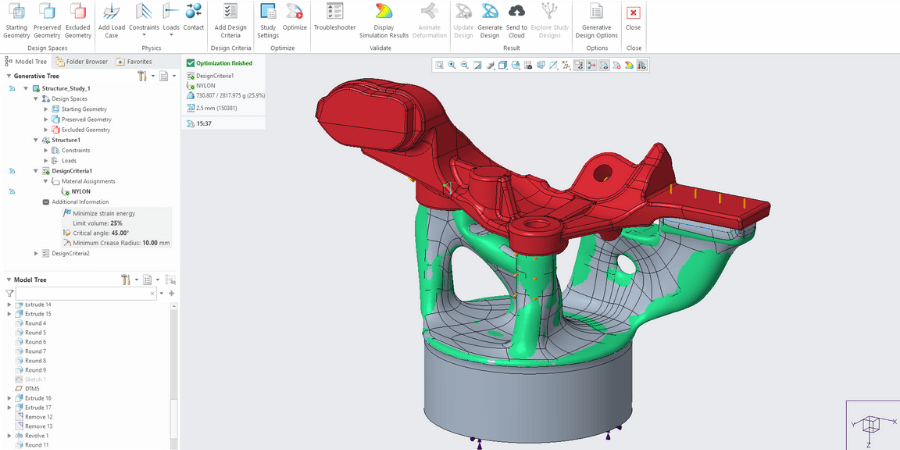
Task: Click the Generate Design button
Action: 490,12
